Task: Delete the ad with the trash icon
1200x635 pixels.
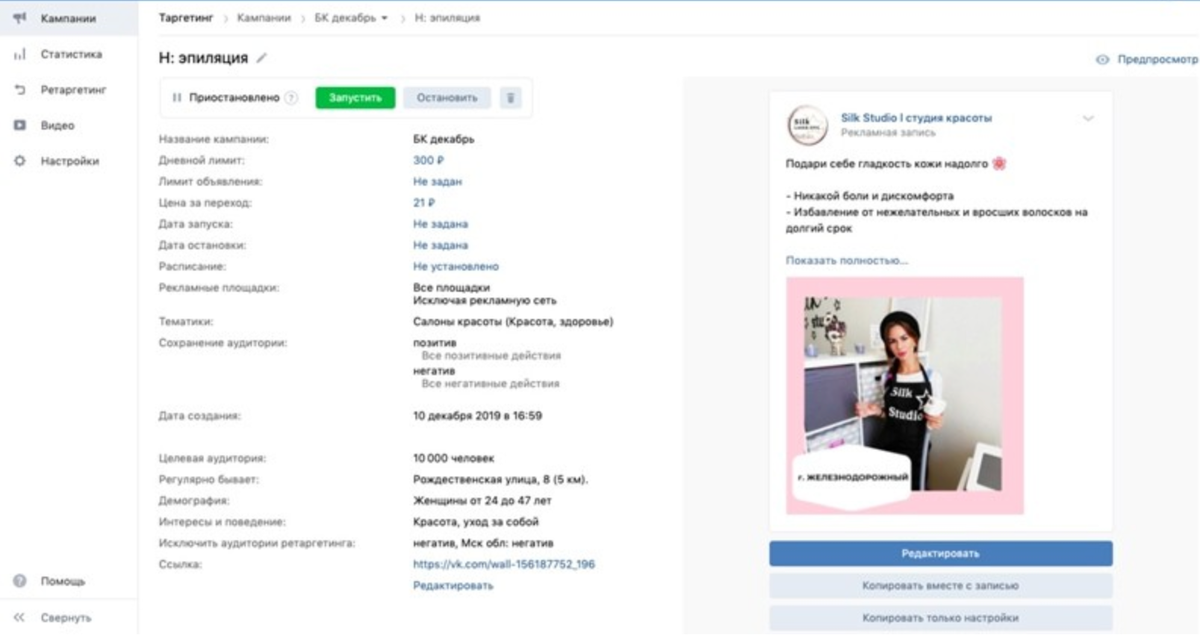Action: coord(511,98)
